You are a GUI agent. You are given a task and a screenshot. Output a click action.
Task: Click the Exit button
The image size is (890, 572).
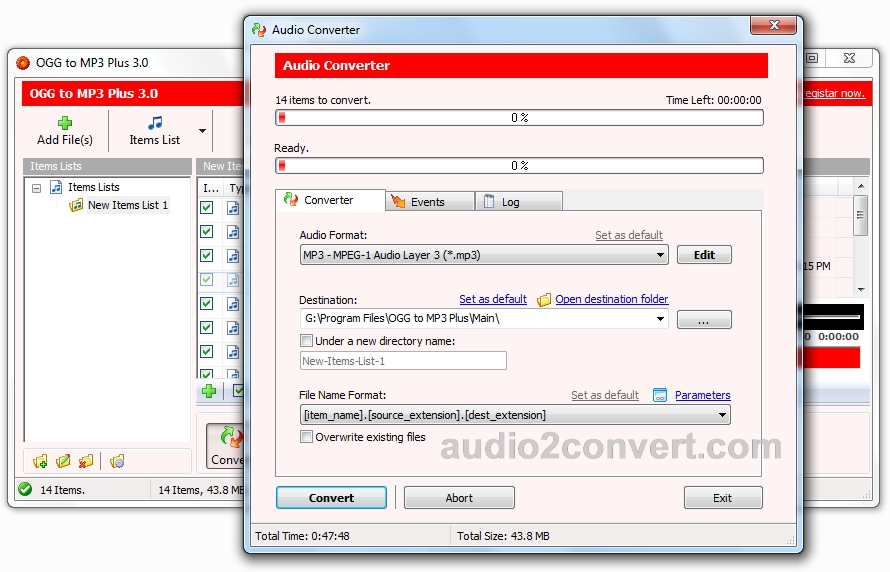[723, 498]
